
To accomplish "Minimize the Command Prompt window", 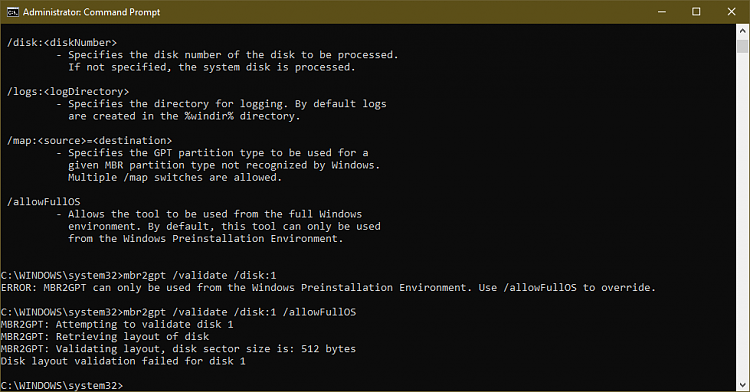I will (x=662, y=12).
